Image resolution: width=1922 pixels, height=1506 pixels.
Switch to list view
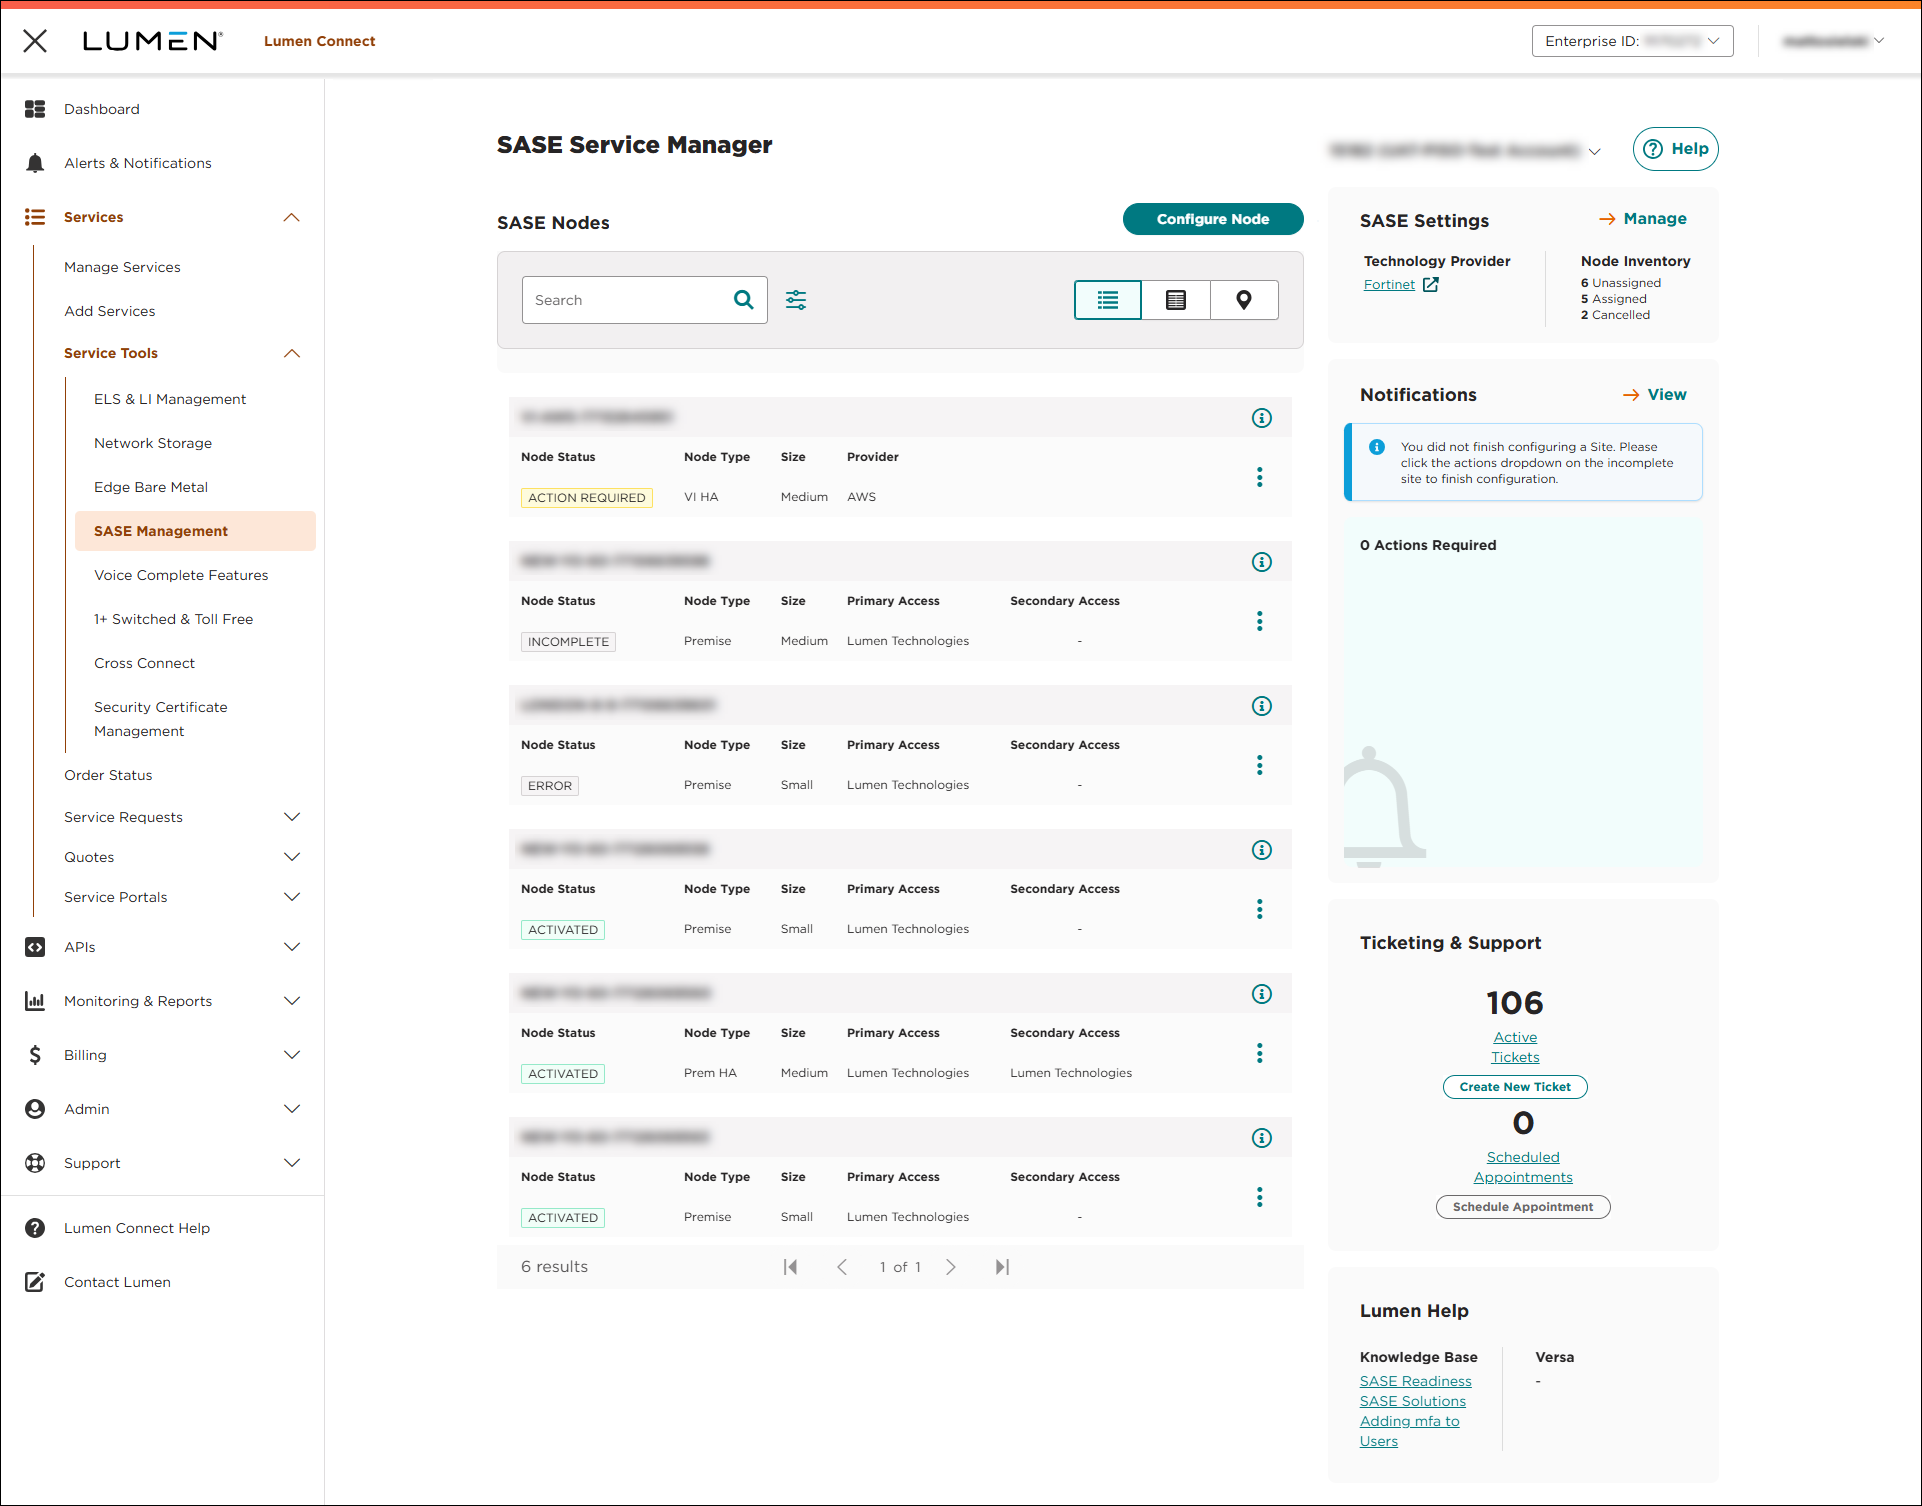(1108, 300)
